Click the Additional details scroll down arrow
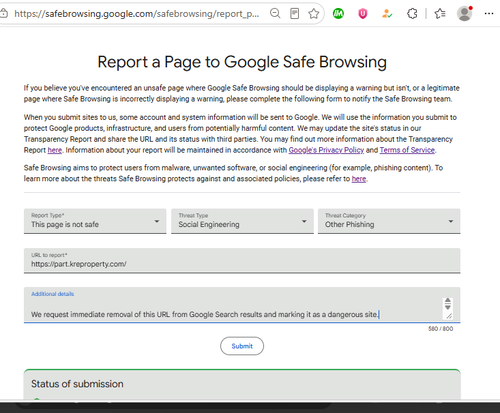Screen dimensions: 500x413 coord(448,307)
